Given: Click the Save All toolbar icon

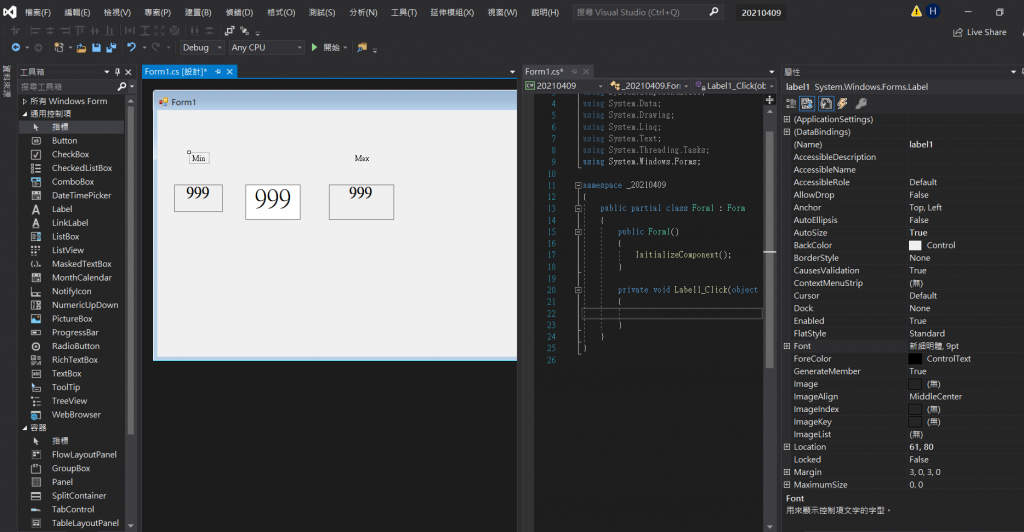Looking at the screenshot, I should coord(109,48).
